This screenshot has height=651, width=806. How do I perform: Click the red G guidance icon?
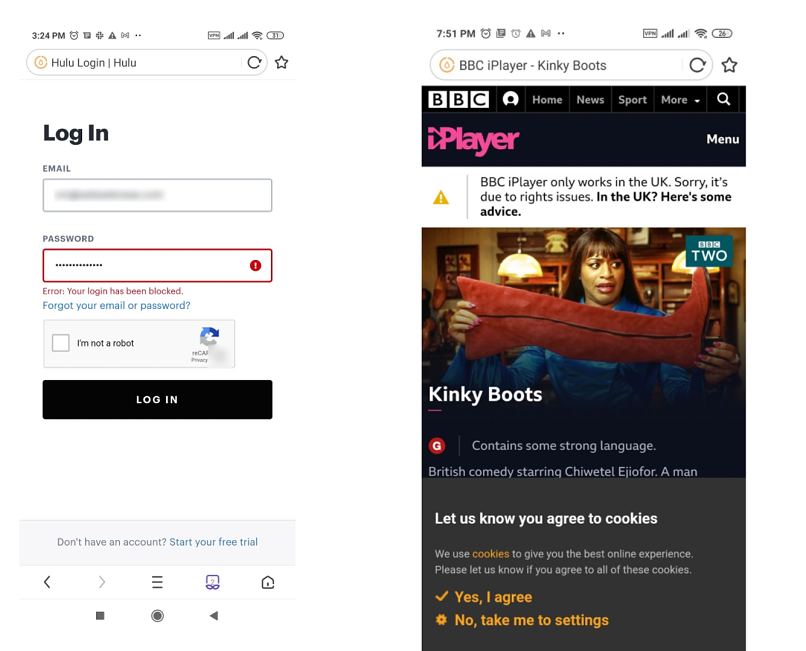[x=437, y=446]
